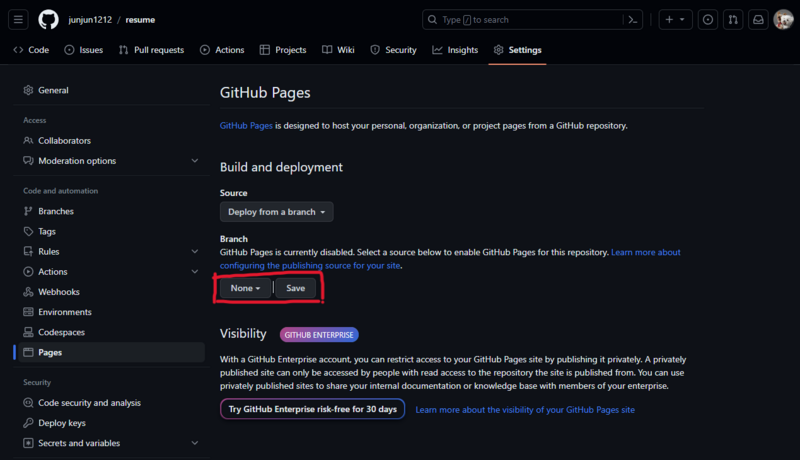800x460 pixels.
Task: Click the Branches git-branch icon
Action: tap(28, 211)
